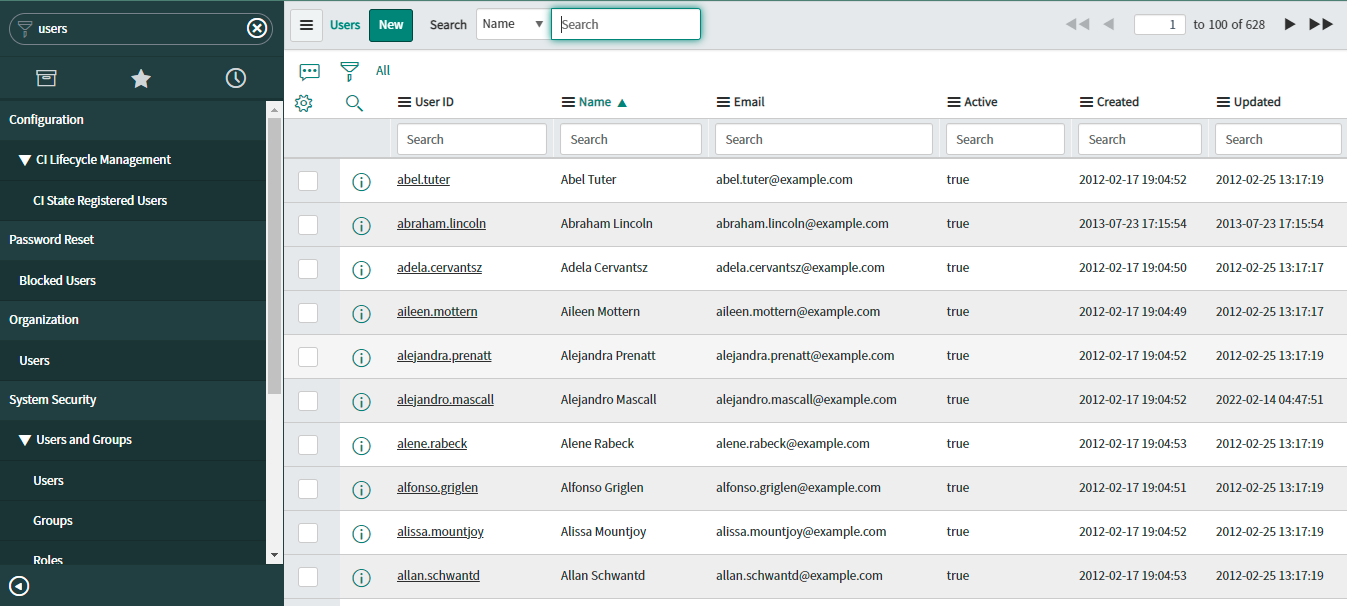Click the New button
The image size is (1347, 606).
click(x=391, y=25)
